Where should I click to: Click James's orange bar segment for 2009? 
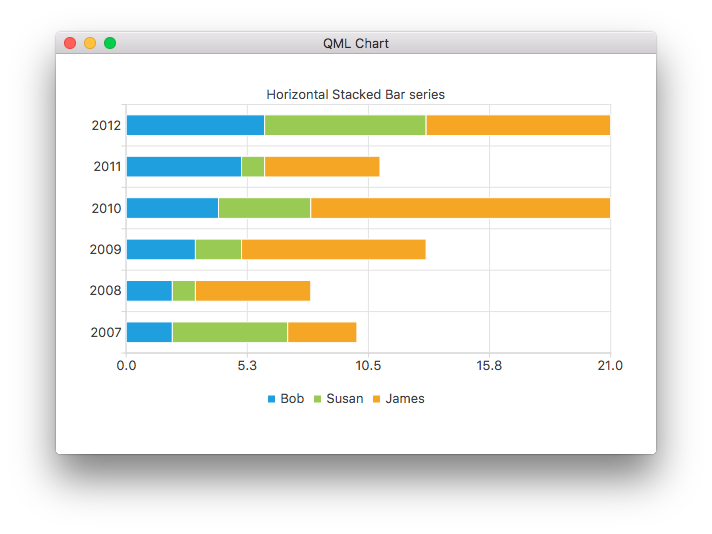[333, 249]
